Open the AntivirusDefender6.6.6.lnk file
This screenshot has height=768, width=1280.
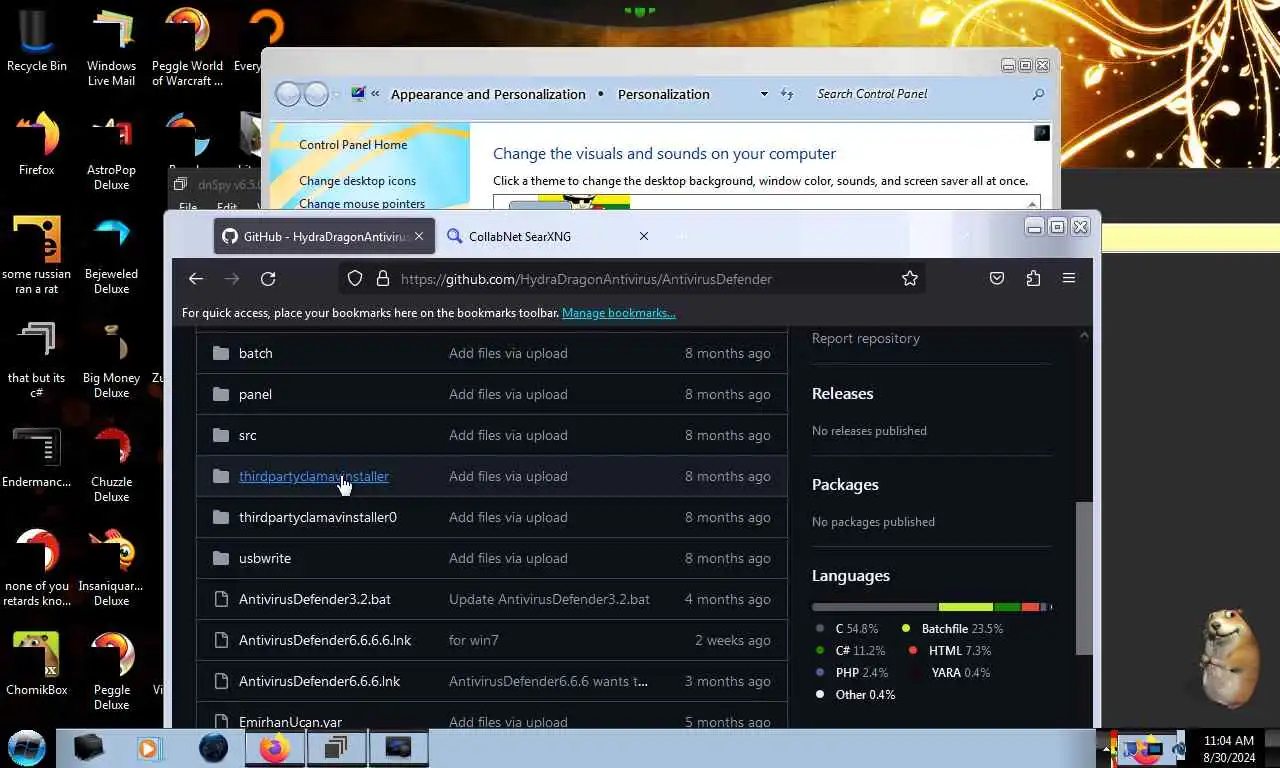point(319,681)
